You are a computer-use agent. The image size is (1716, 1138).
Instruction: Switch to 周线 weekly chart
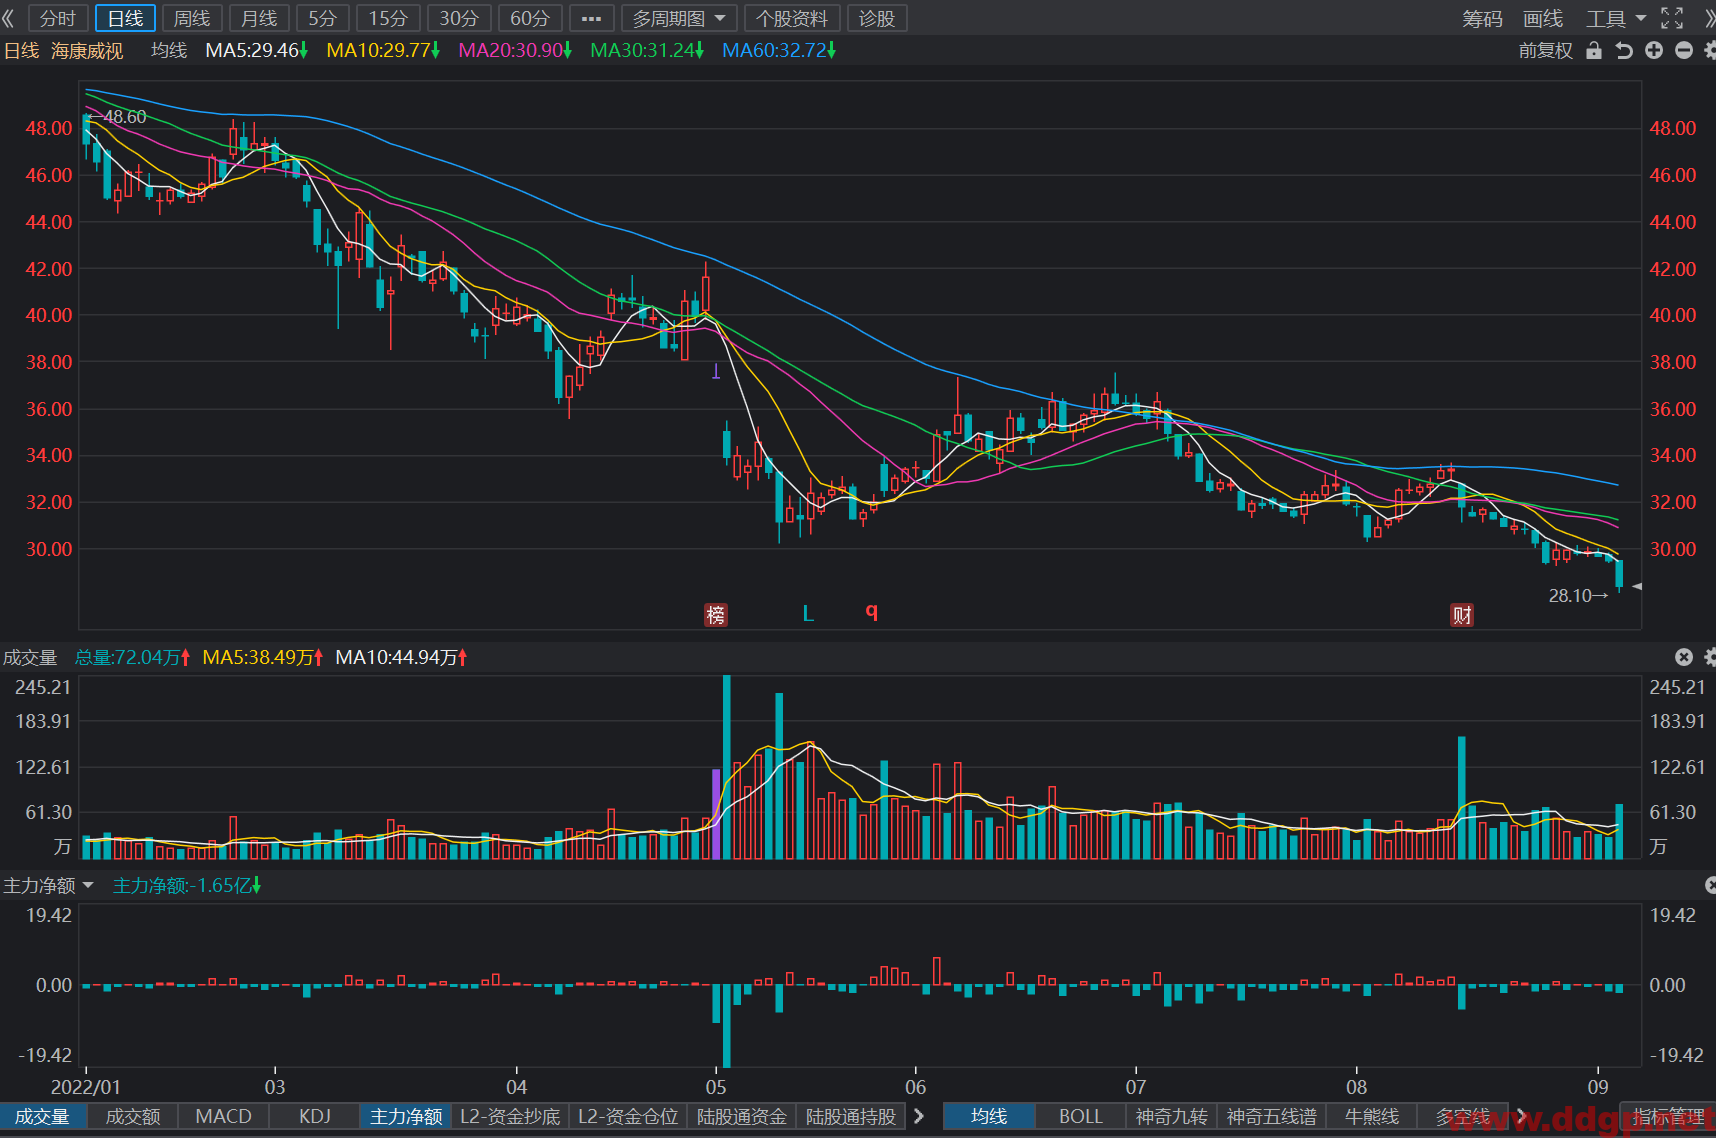point(192,18)
